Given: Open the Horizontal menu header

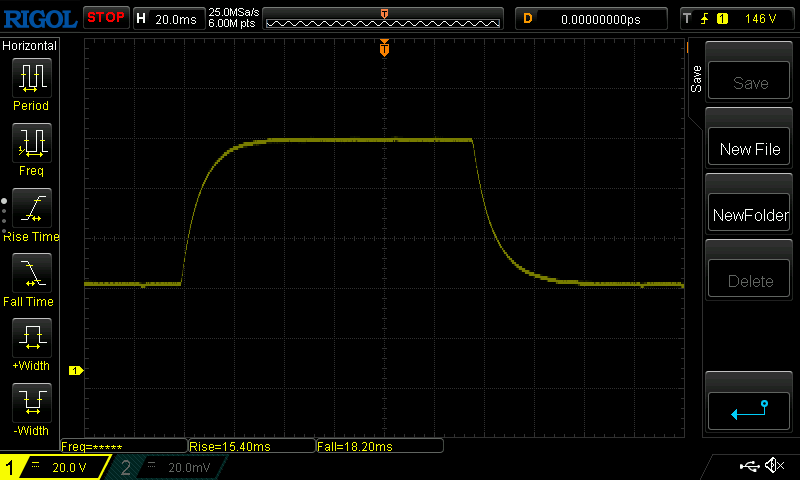Looking at the screenshot, I should pyautogui.click(x=30, y=46).
